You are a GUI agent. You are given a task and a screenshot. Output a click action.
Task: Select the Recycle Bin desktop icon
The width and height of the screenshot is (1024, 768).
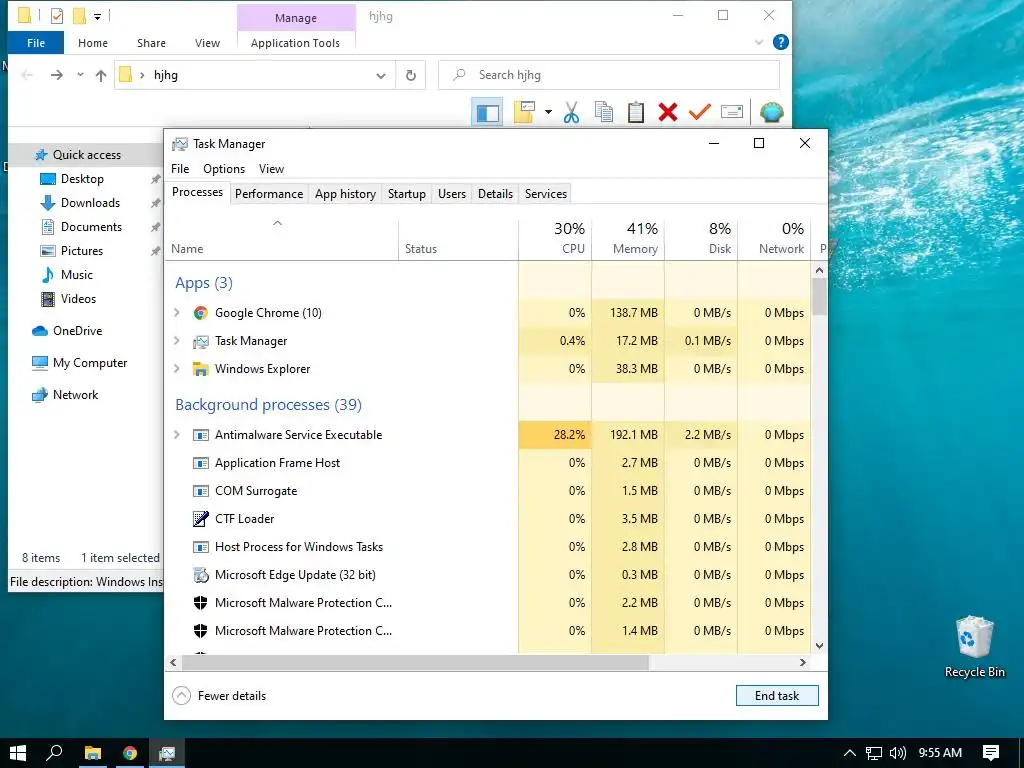(974, 647)
